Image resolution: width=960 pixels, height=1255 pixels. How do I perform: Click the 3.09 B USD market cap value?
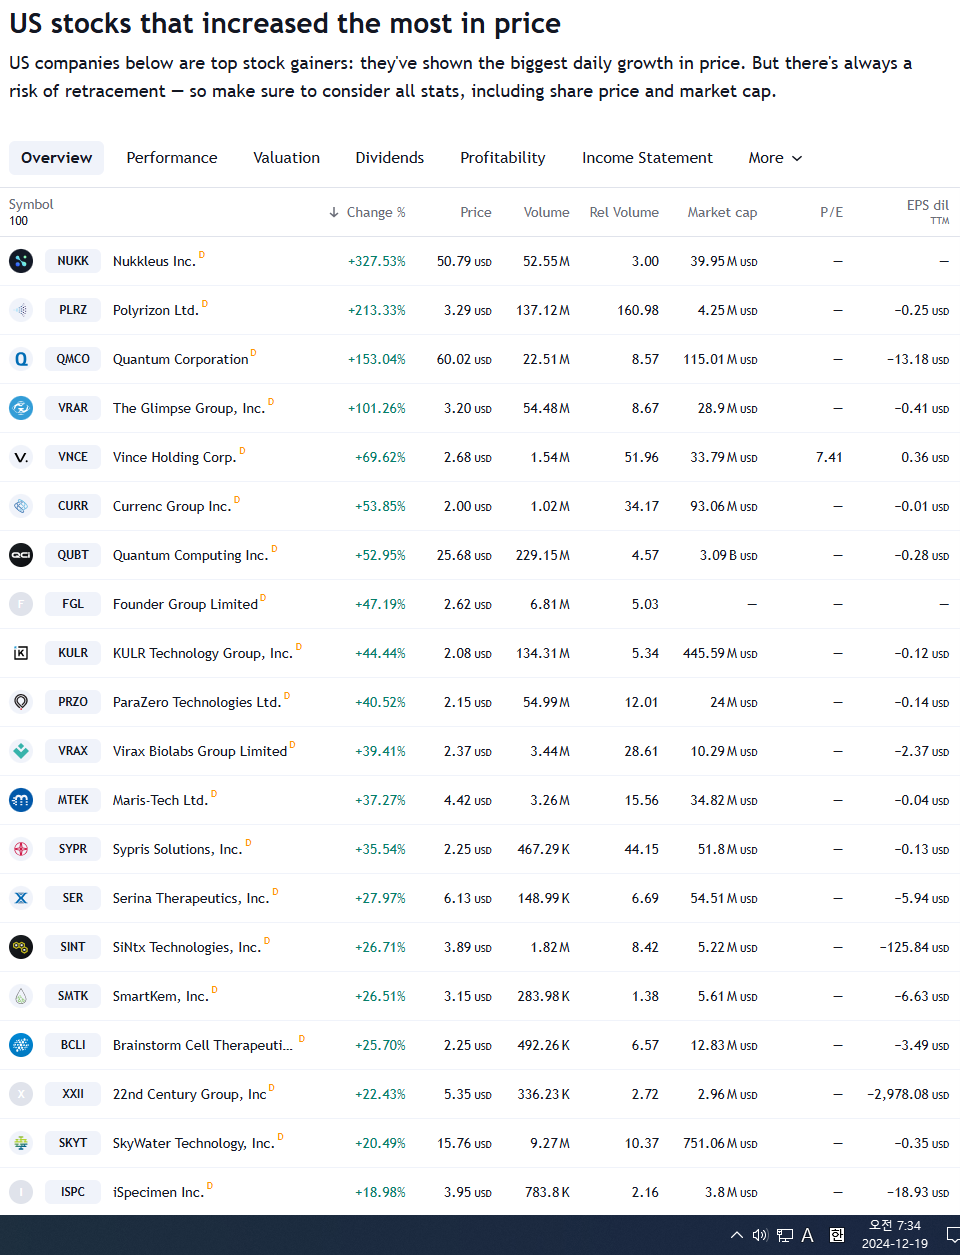coord(728,555)
